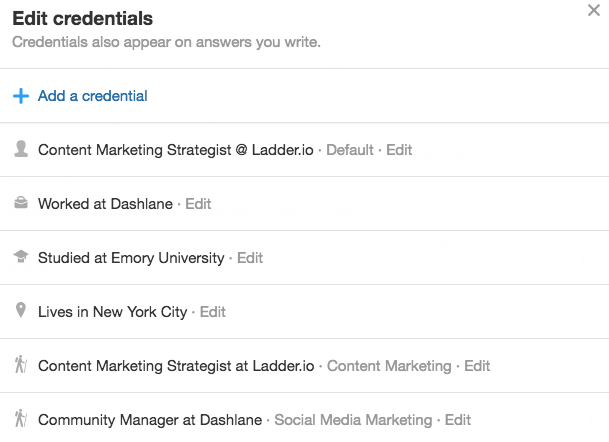This screenshot has height=442, width=609.
Task: Open the Add a credential link
Action: (92, 96)
